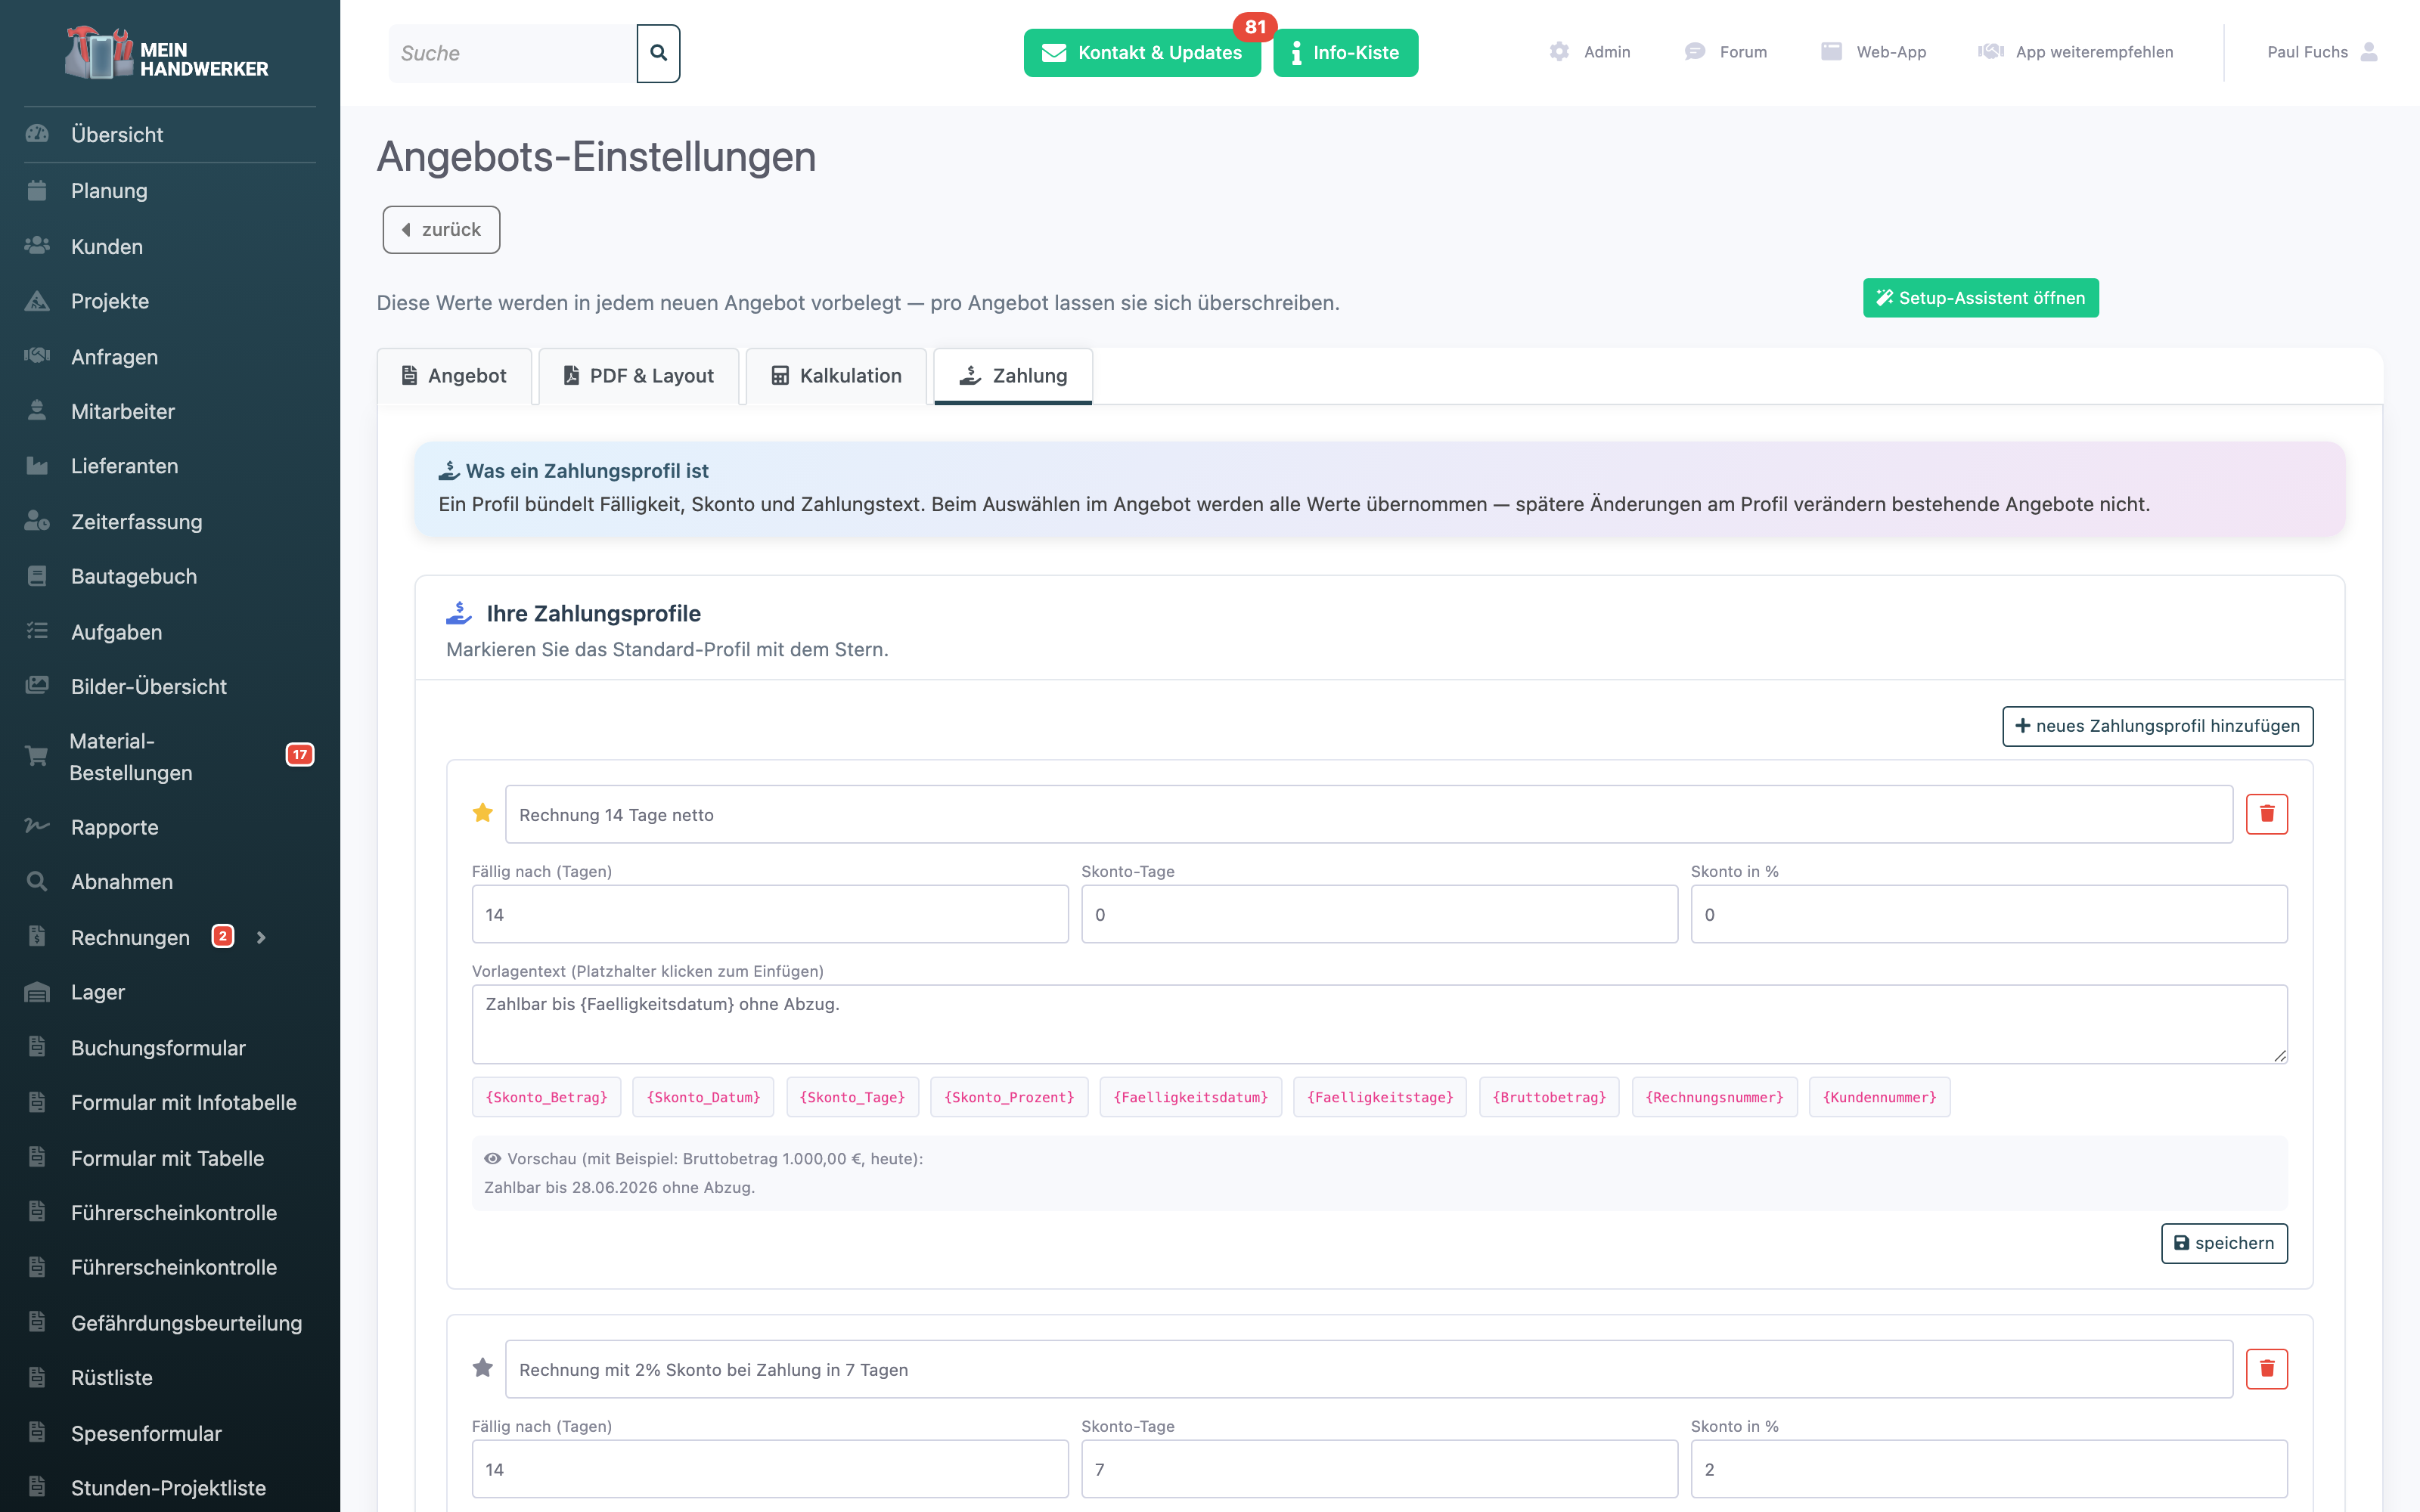Click the App weiterempfehlen handshake icon
Screen dimensions: 2420x1512
1990,52
